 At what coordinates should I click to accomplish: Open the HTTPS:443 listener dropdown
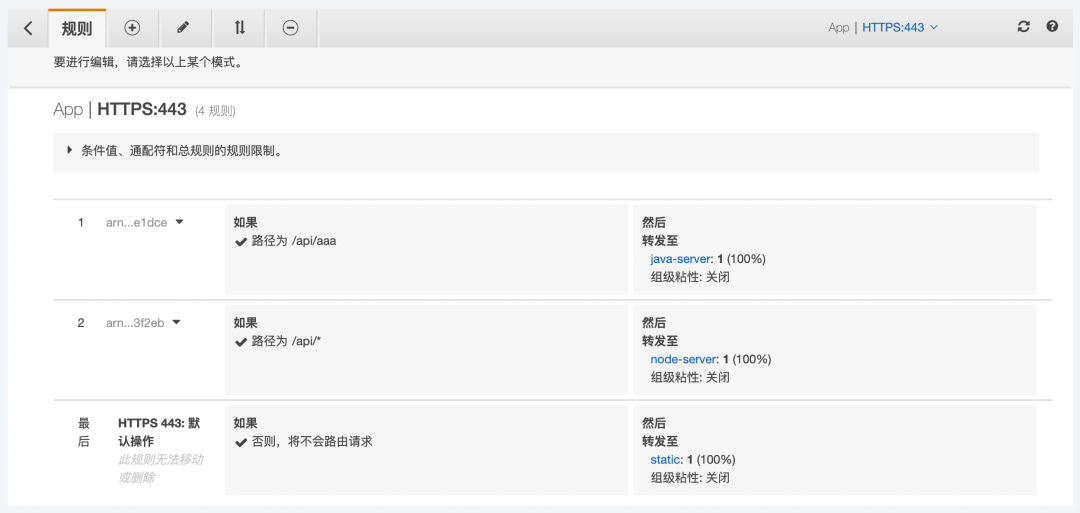click(x=900, y=27)
